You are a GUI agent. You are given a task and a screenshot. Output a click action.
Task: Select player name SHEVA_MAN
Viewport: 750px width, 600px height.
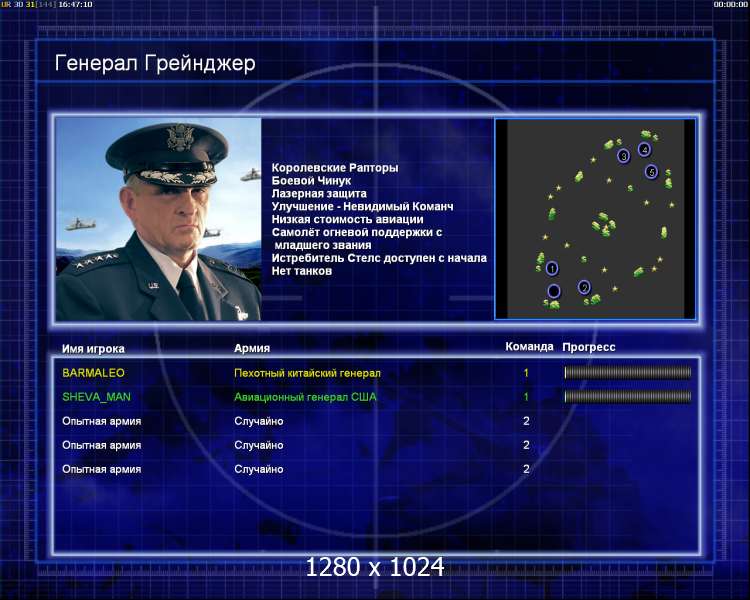pos(97,397)
